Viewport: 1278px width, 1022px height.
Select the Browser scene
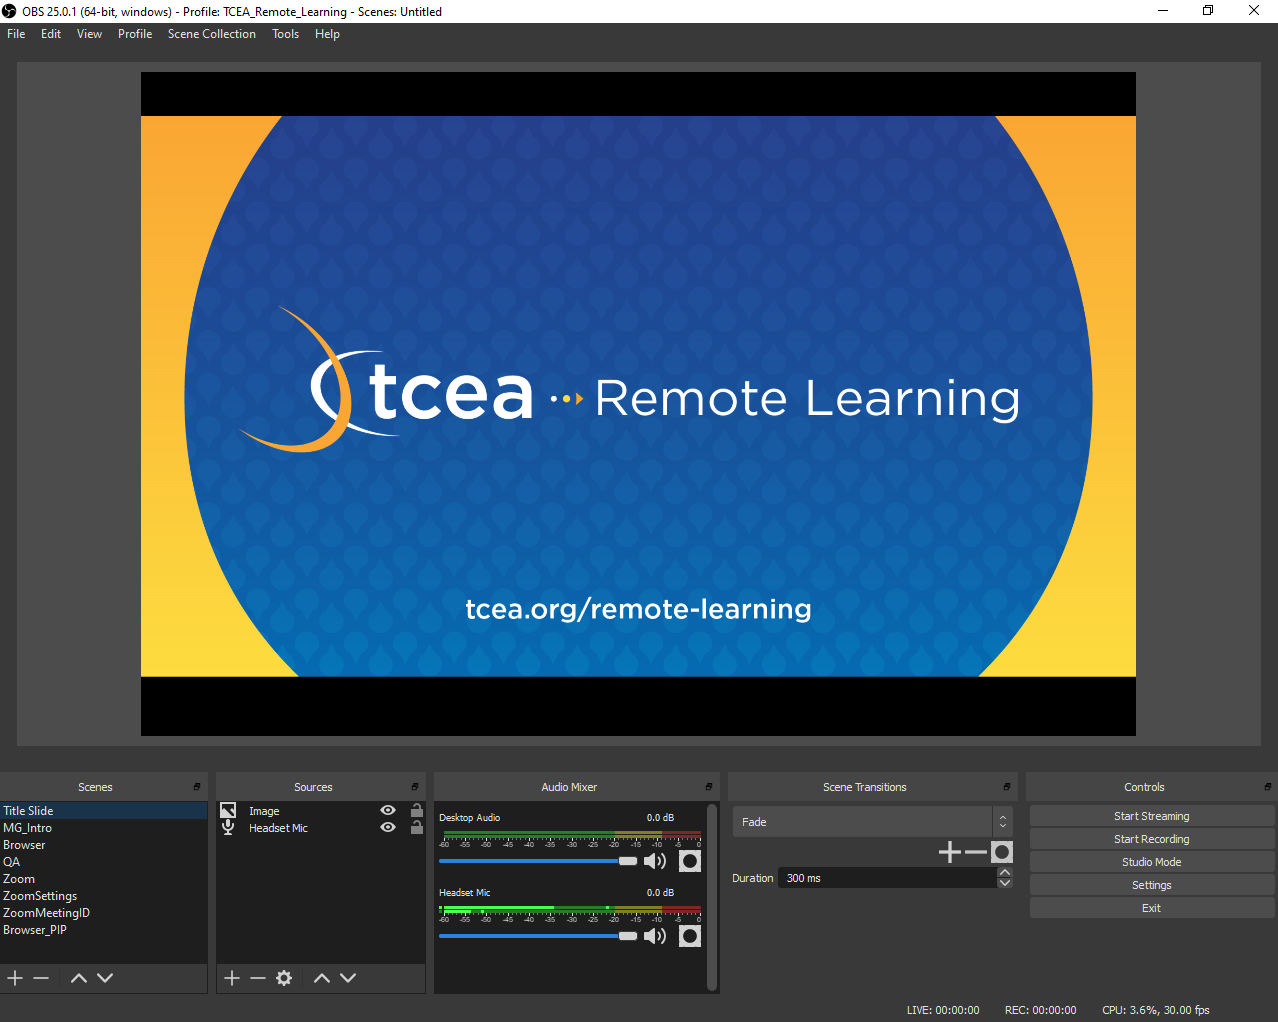click(x=104, y=845)
